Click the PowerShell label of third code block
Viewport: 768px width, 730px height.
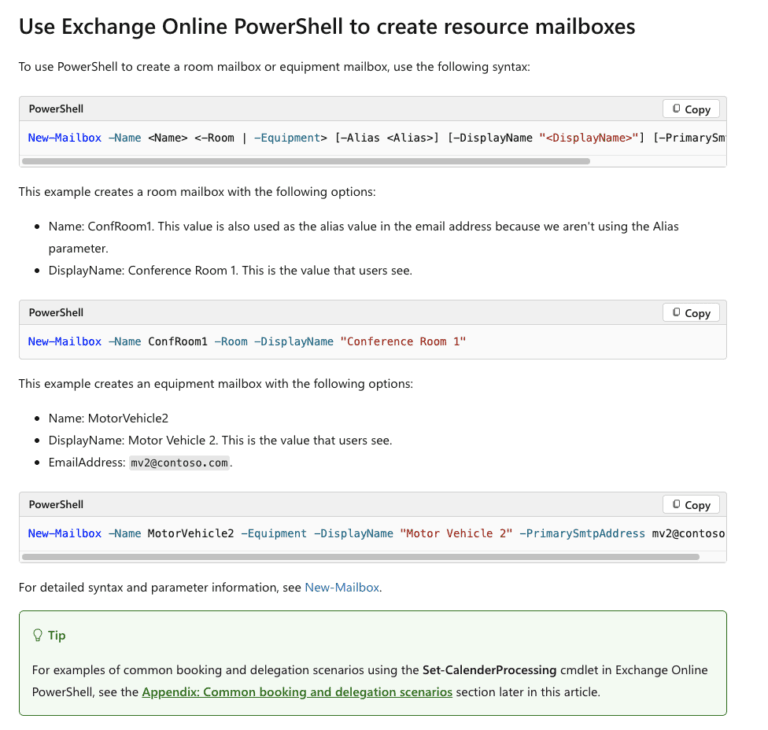(x=56, y=505)
